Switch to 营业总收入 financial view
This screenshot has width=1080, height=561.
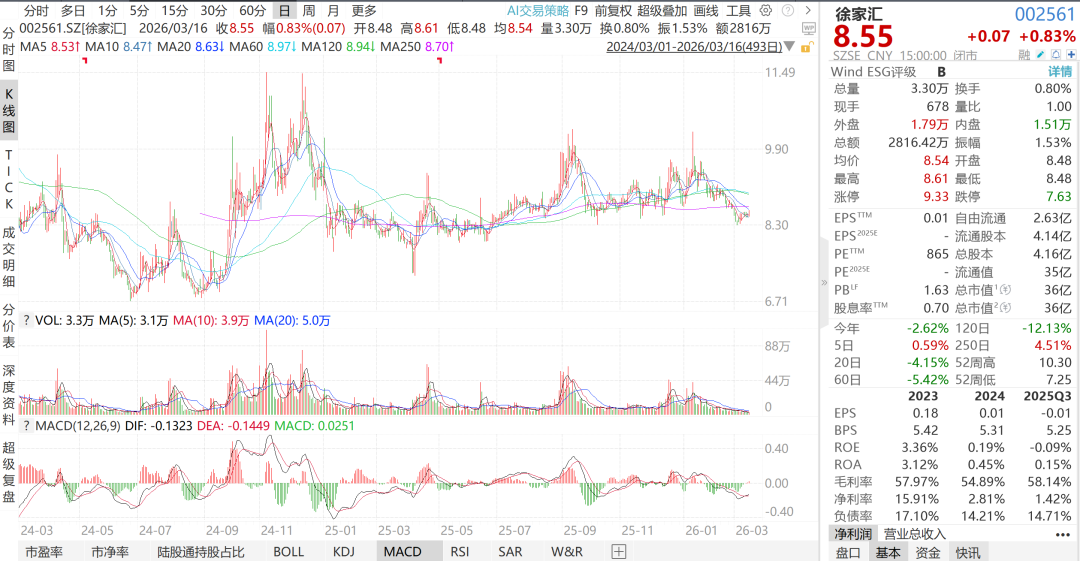(913, 534)
